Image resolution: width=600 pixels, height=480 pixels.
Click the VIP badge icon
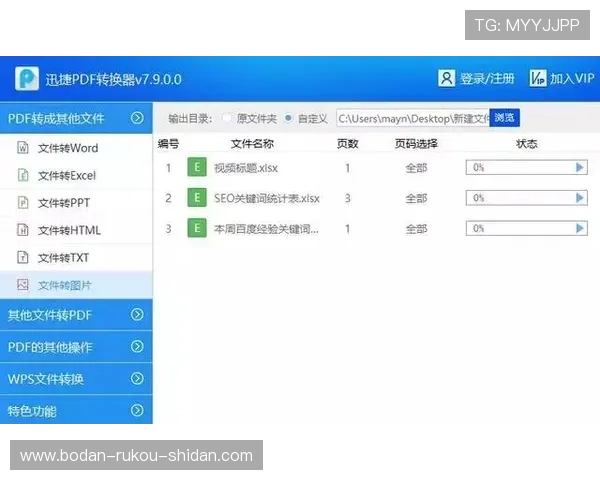pos(538,78)
